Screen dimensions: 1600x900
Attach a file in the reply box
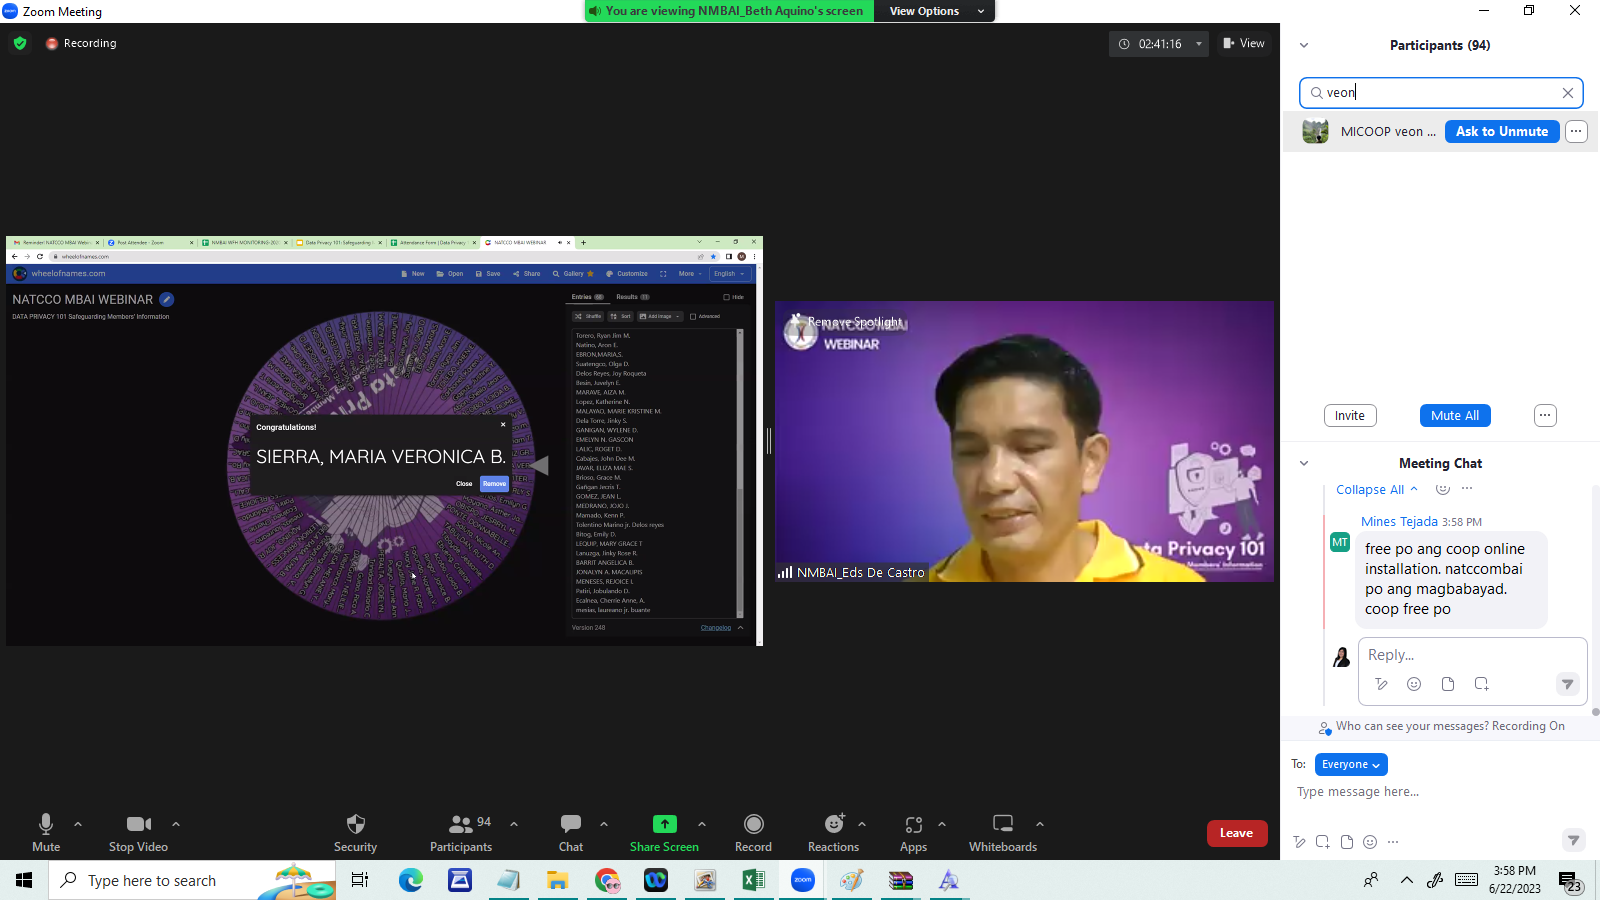pos(1448,684)
